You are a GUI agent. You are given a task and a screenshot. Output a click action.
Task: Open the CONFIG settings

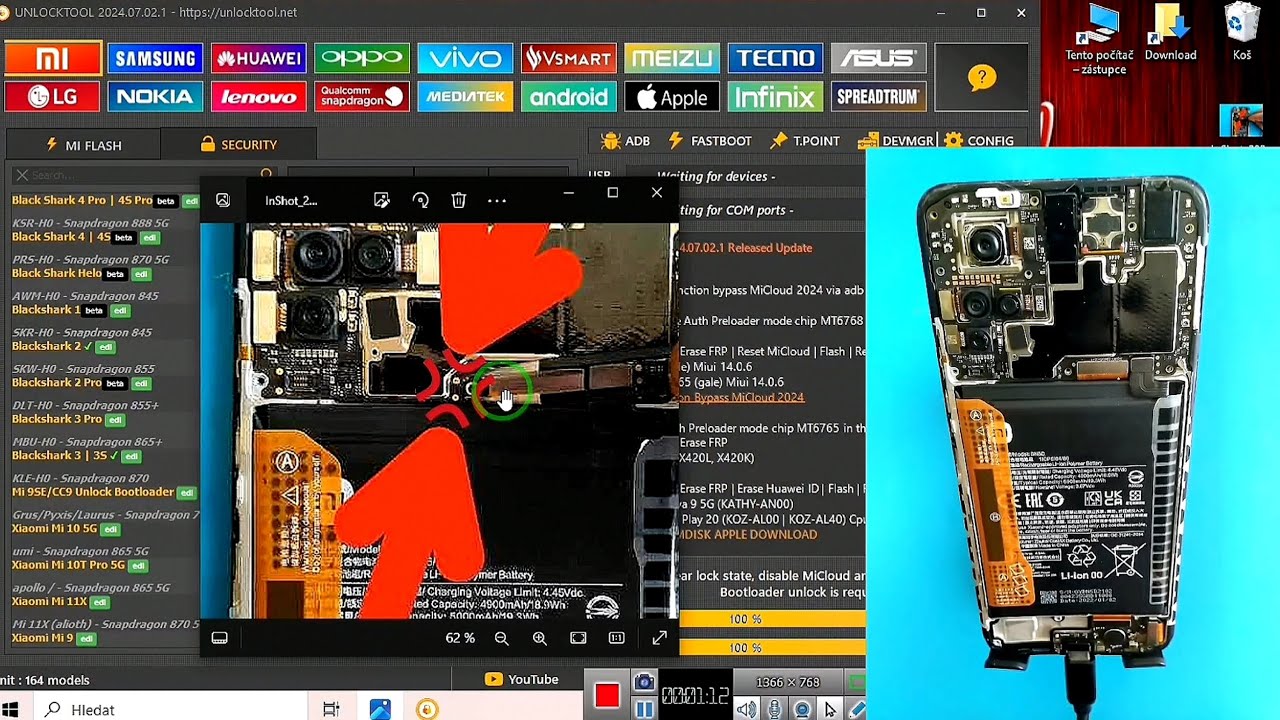979,141
